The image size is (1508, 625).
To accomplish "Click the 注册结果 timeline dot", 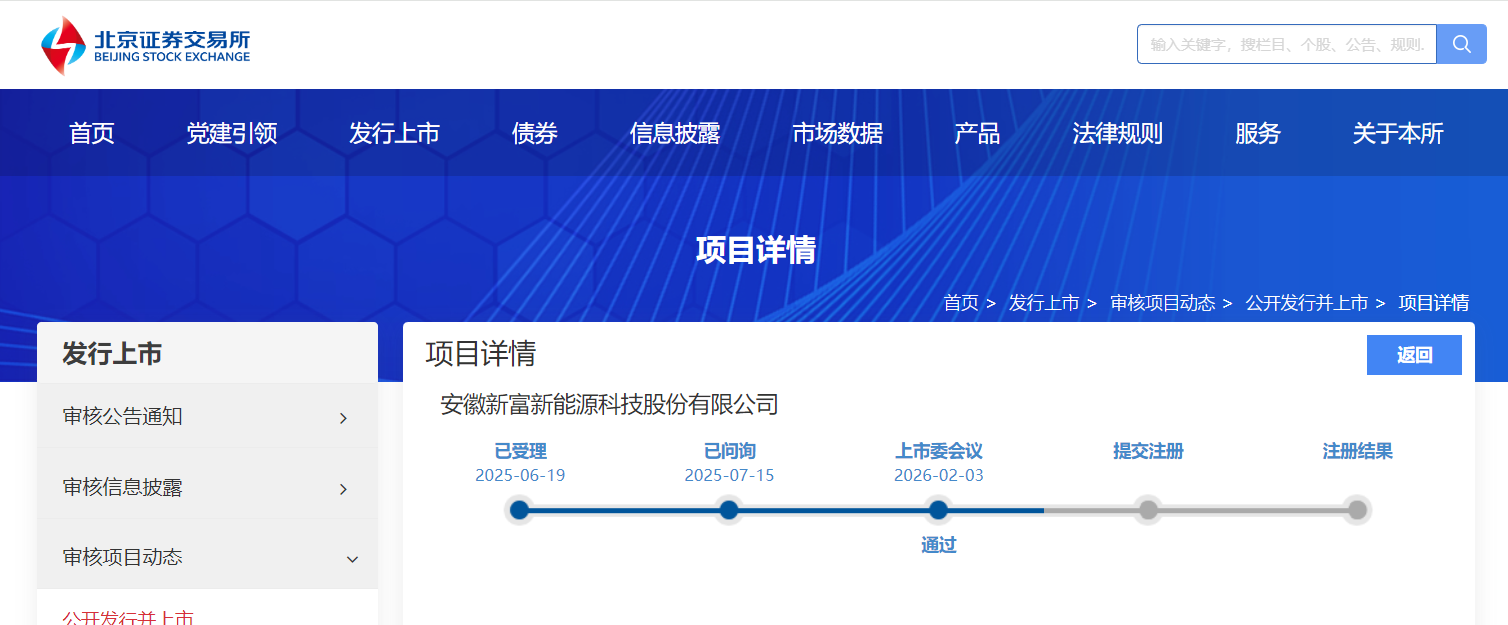I will pyautogui.click(x=1357, y=510).
